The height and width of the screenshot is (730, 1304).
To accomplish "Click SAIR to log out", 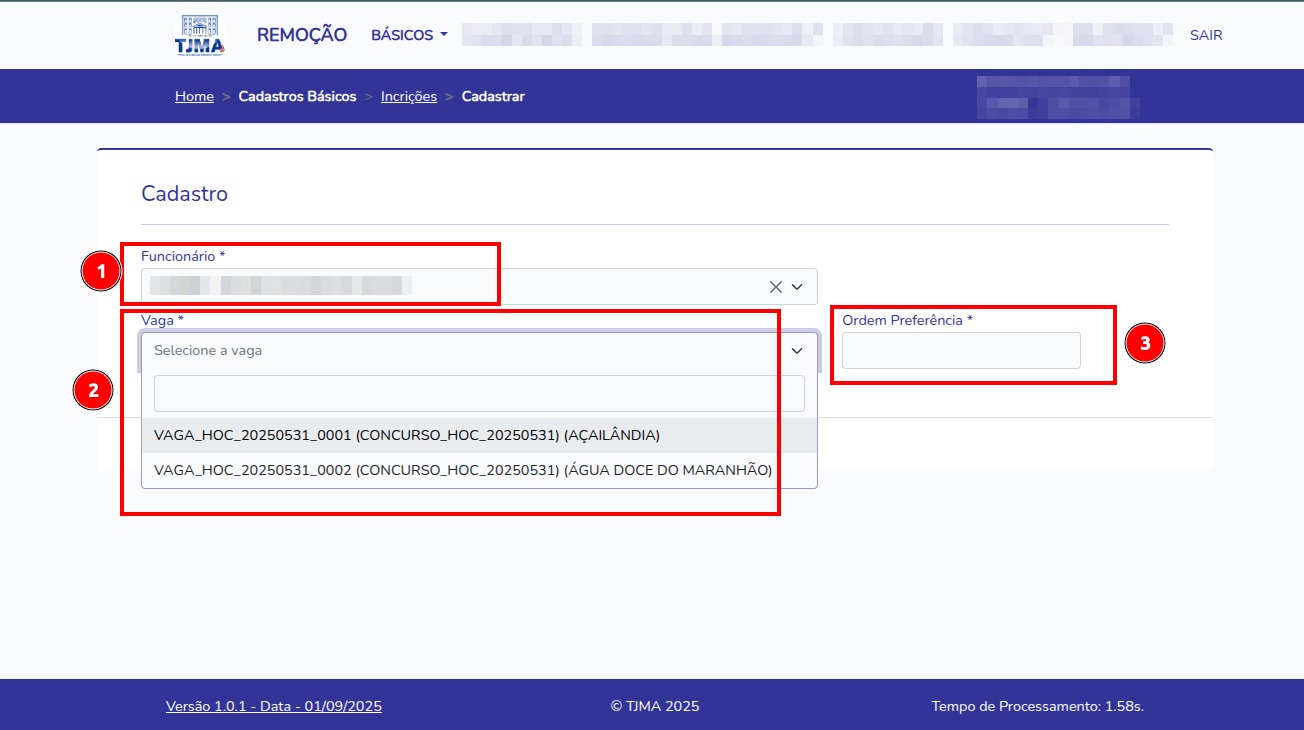I will pos(1205,35).
